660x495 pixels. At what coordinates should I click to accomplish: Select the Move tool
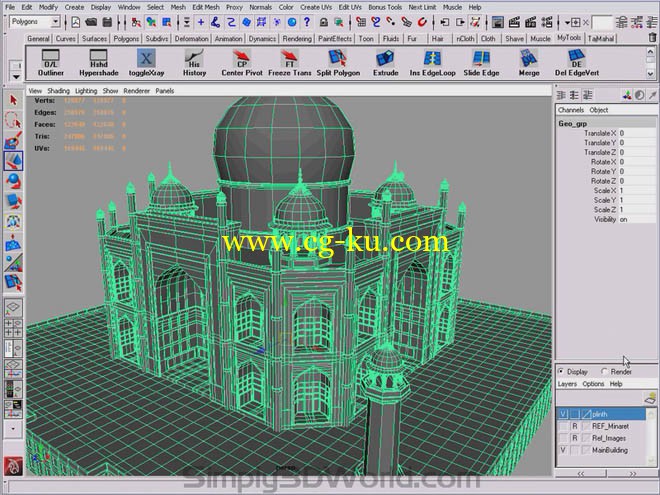tap(13, 160)
